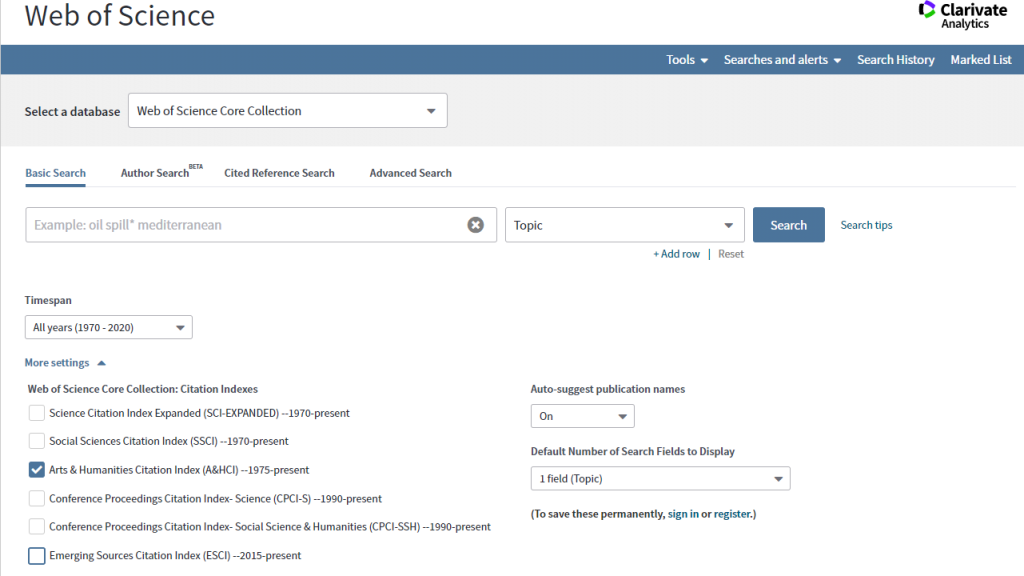Click inside the search query text box
1024x576 pixels.
(x=245, y=225)
